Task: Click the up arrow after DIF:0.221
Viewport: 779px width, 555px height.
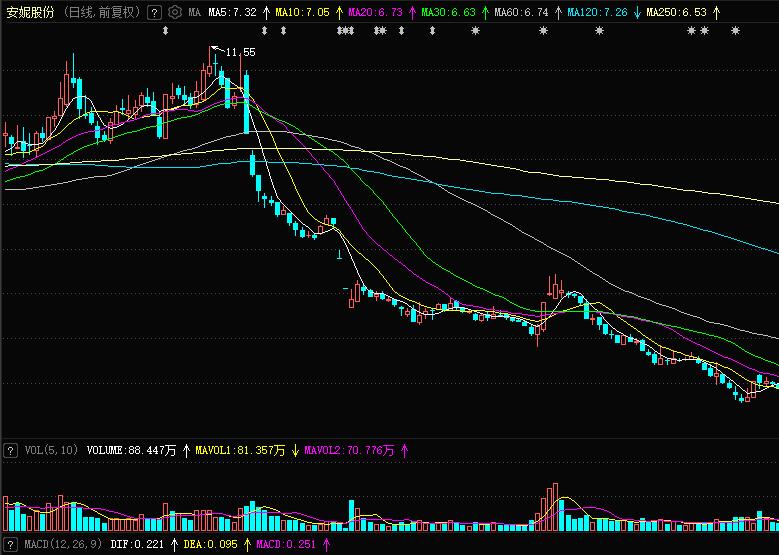Action: pos(174,545)
